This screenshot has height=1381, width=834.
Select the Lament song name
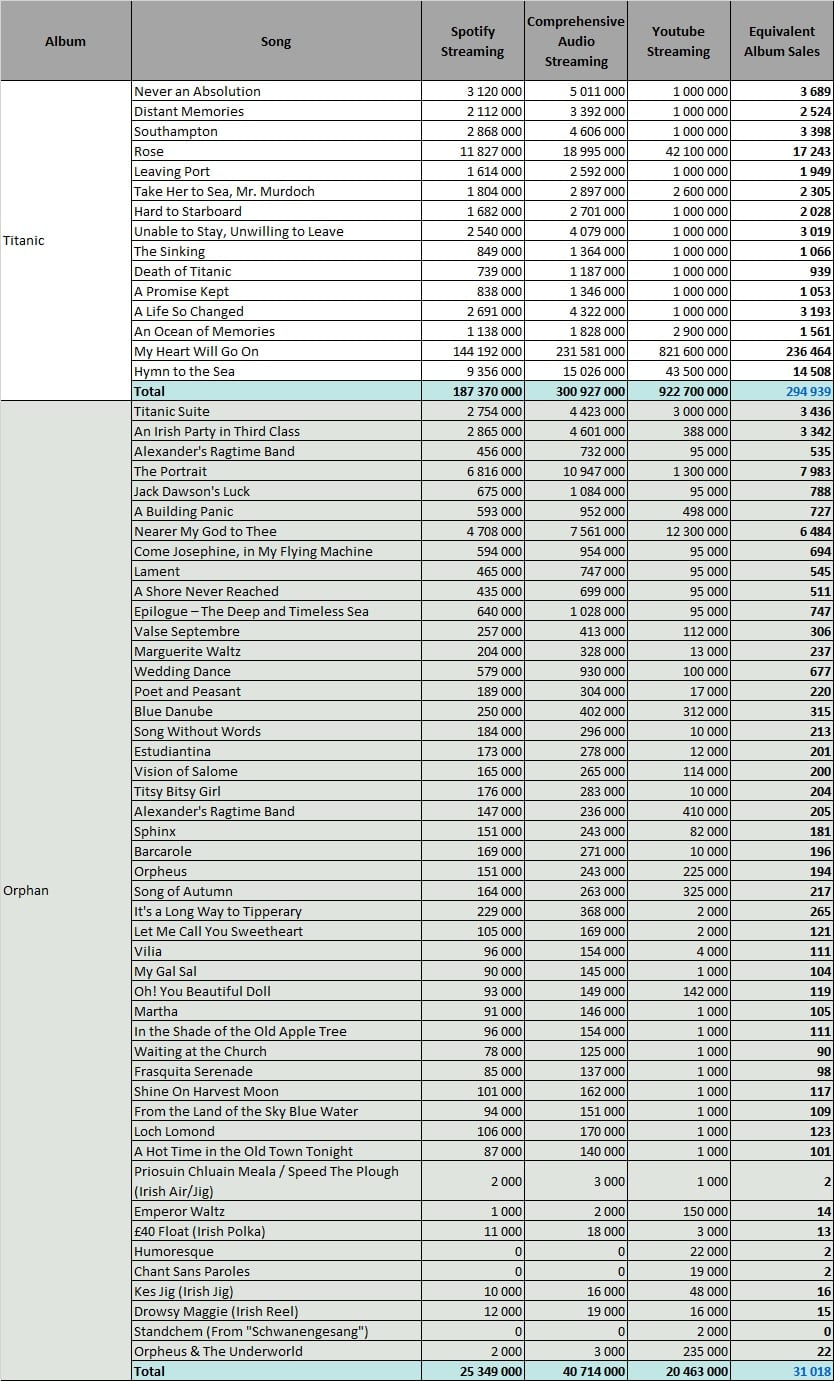point(157,571)
